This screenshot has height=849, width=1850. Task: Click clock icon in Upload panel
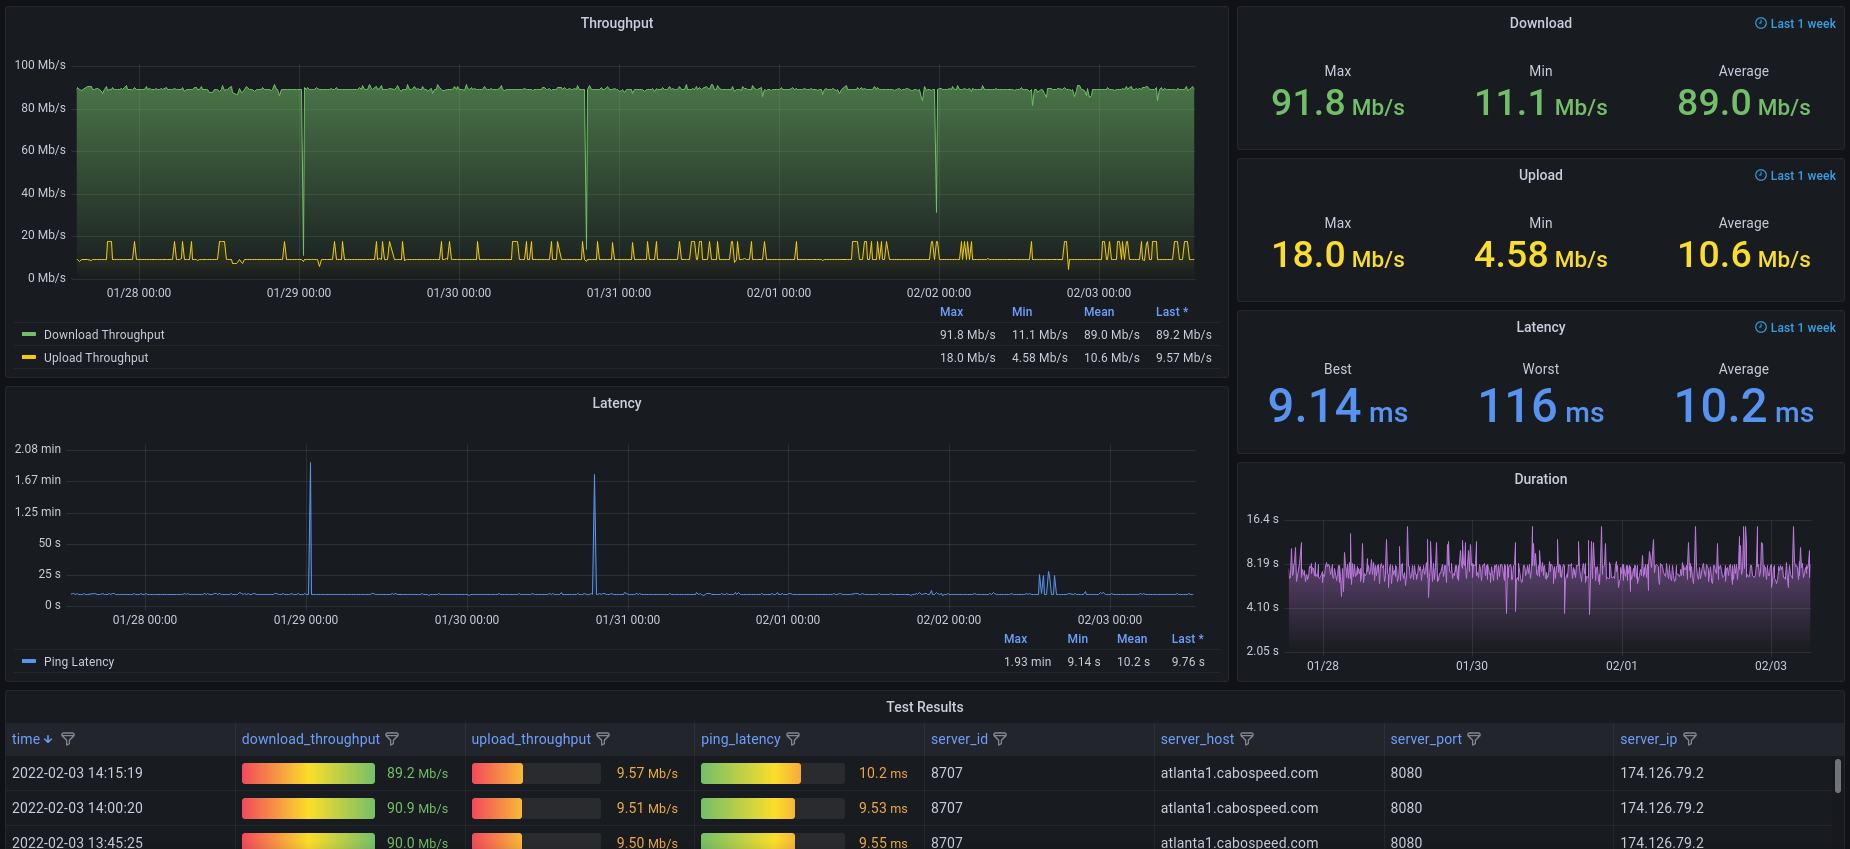pyautogui.click(x=1760, y=175)
